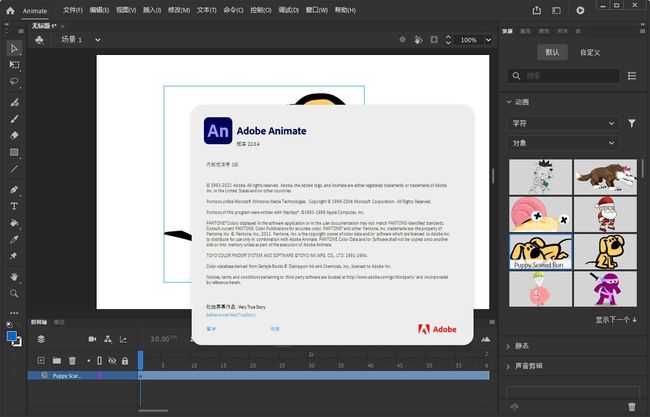Switch assets to 自定义 (Custom) tab
650x417 pixels.
[x=590, y=52]
